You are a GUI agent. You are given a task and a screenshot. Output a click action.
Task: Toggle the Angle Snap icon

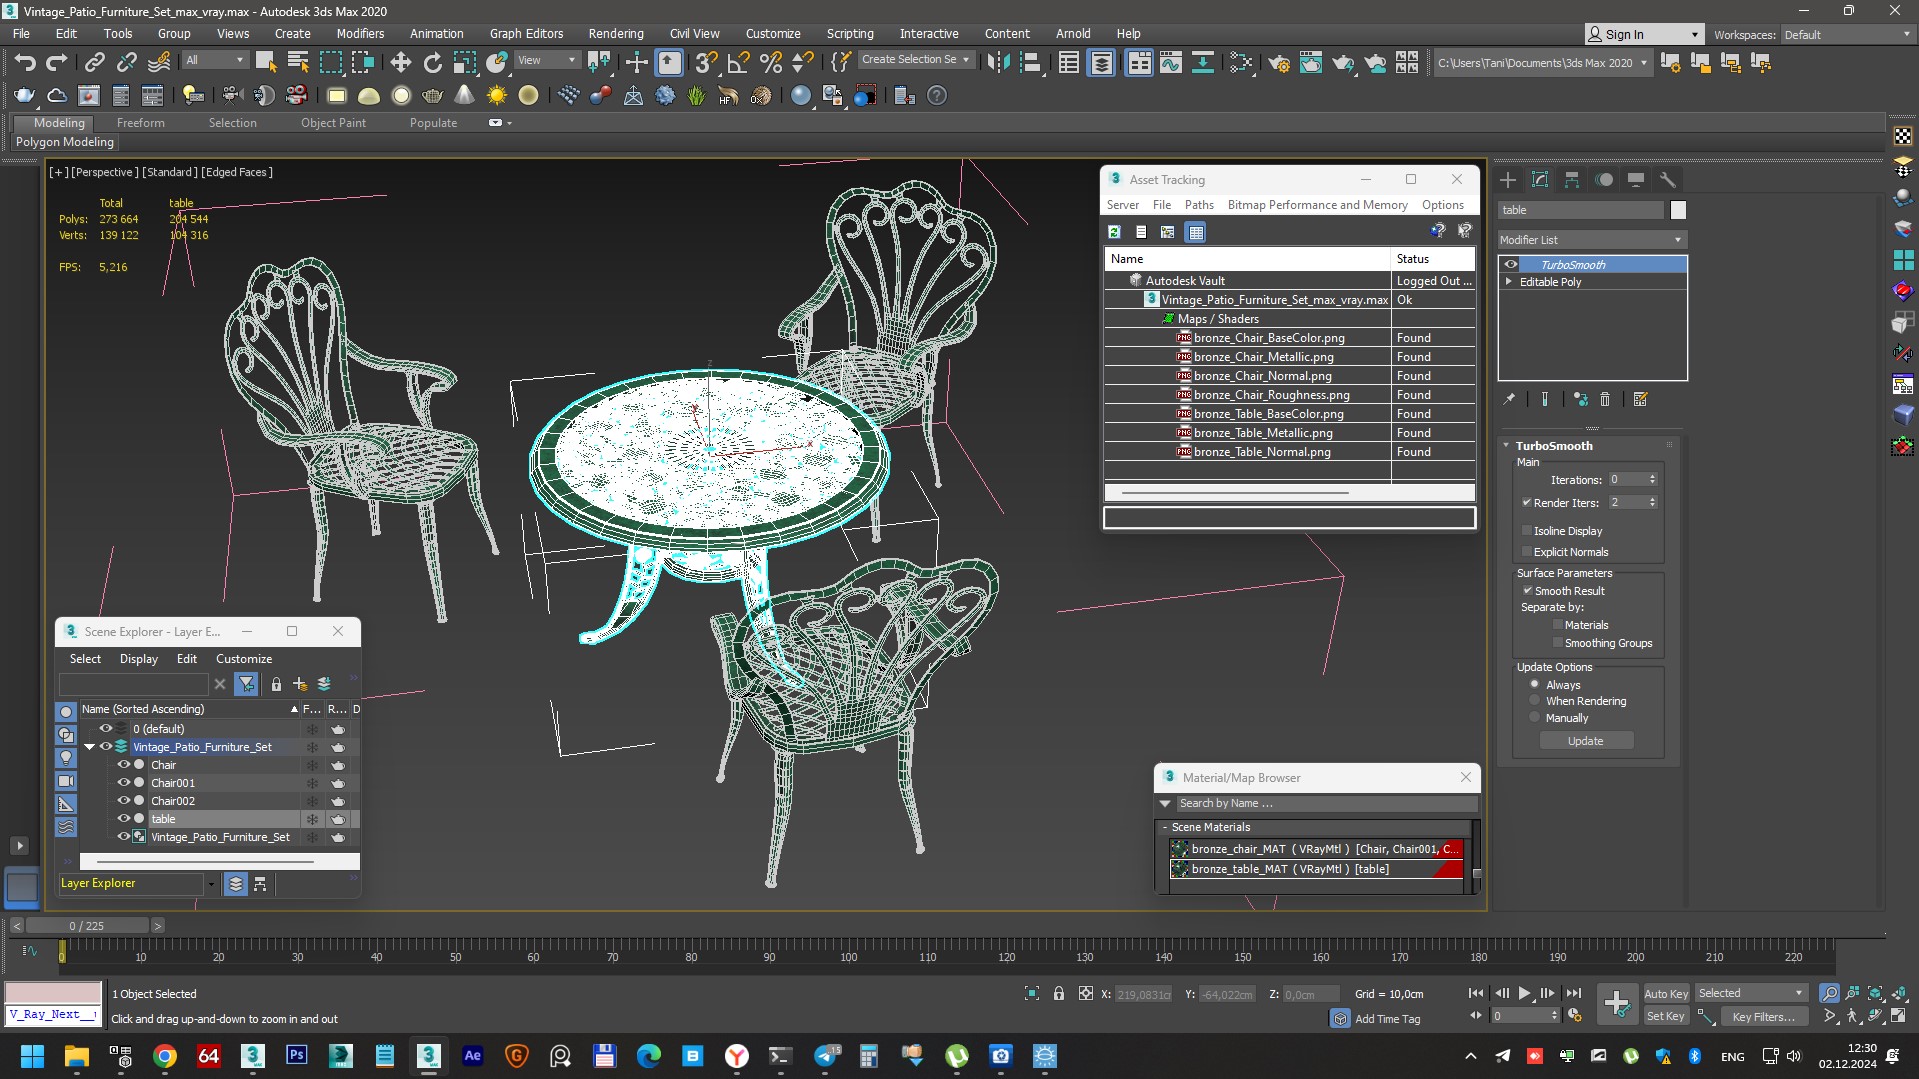click(x=739, y=63)
